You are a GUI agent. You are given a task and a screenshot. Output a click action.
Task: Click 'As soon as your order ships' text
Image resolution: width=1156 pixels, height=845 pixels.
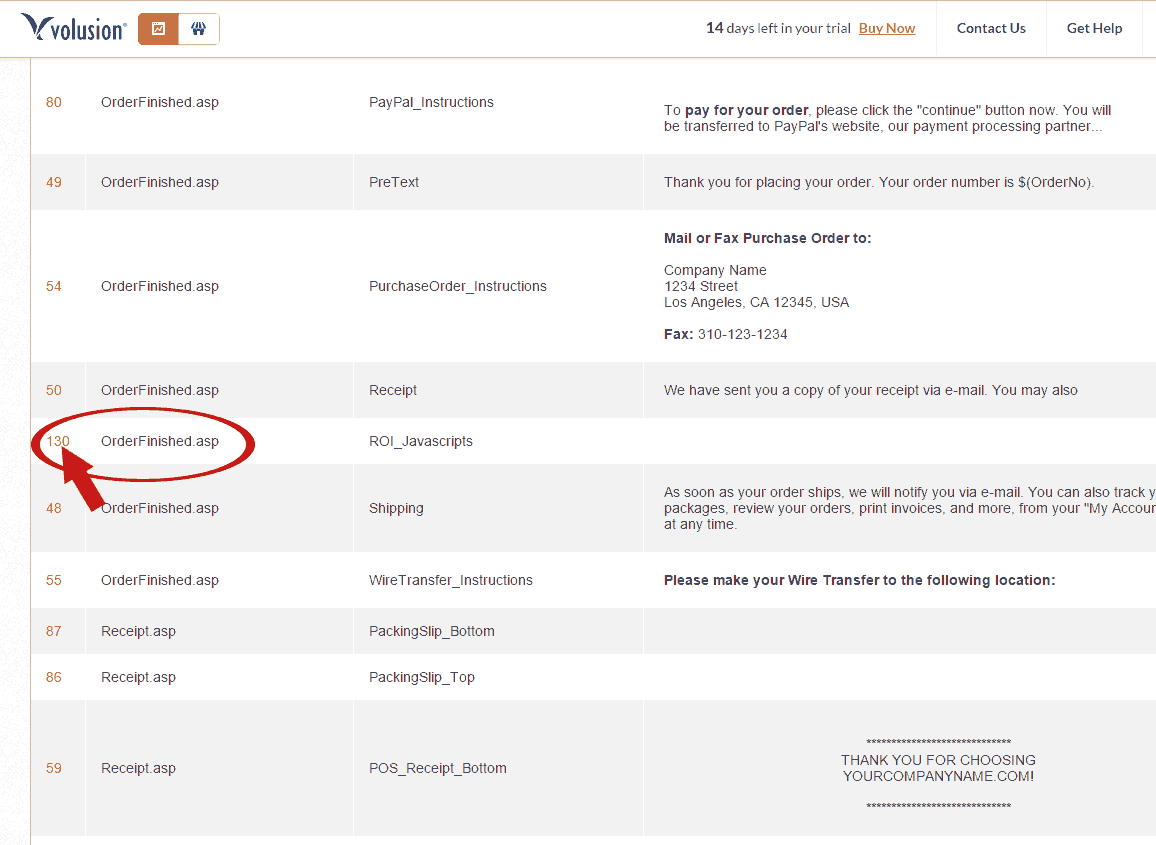point(910,508)
